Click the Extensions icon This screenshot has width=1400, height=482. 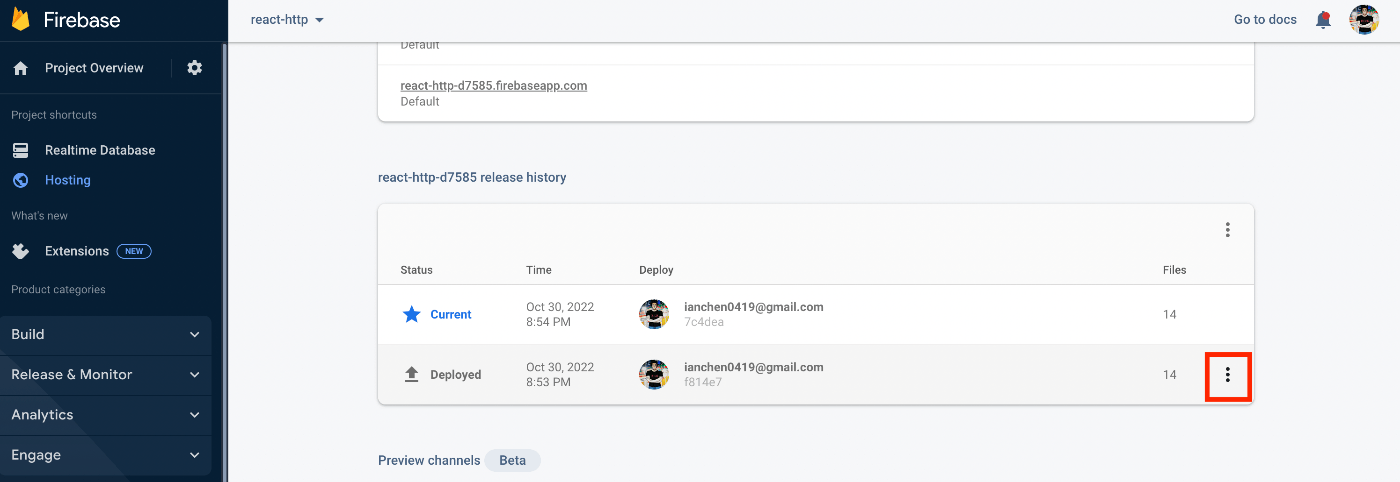click(20, 251)
